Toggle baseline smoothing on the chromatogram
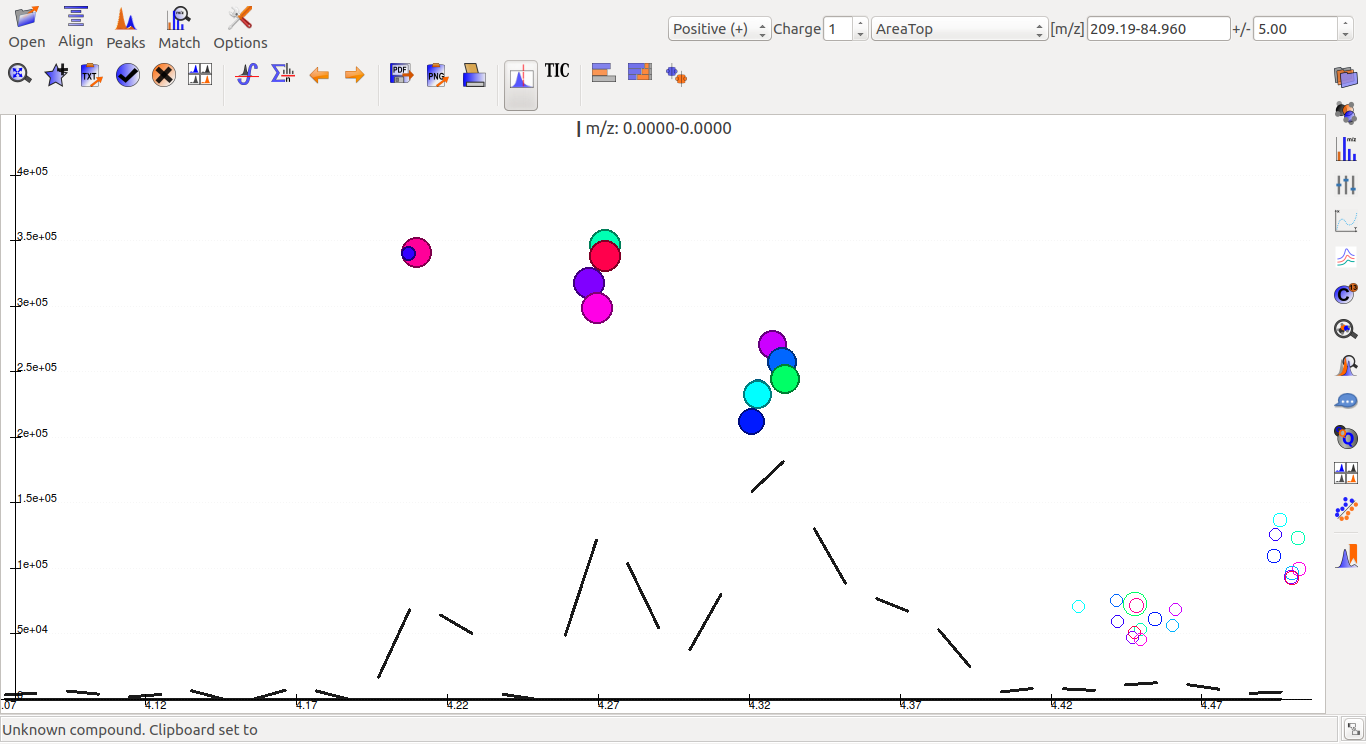 (246, 73)
